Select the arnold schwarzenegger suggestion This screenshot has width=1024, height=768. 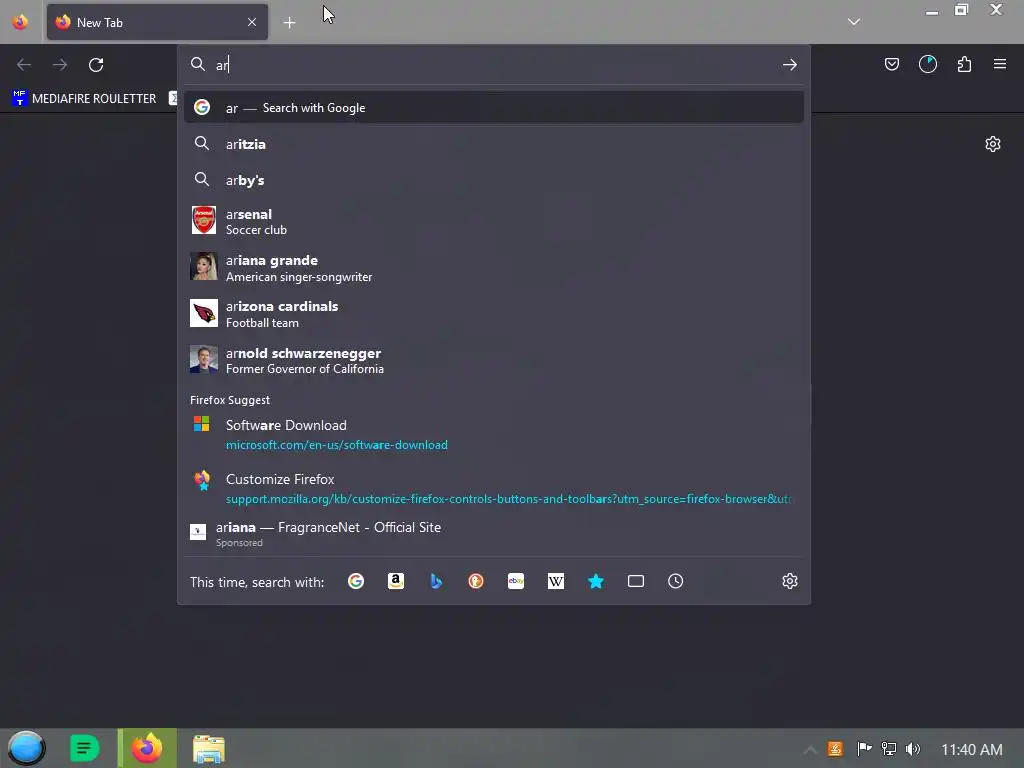coord(494,360)
